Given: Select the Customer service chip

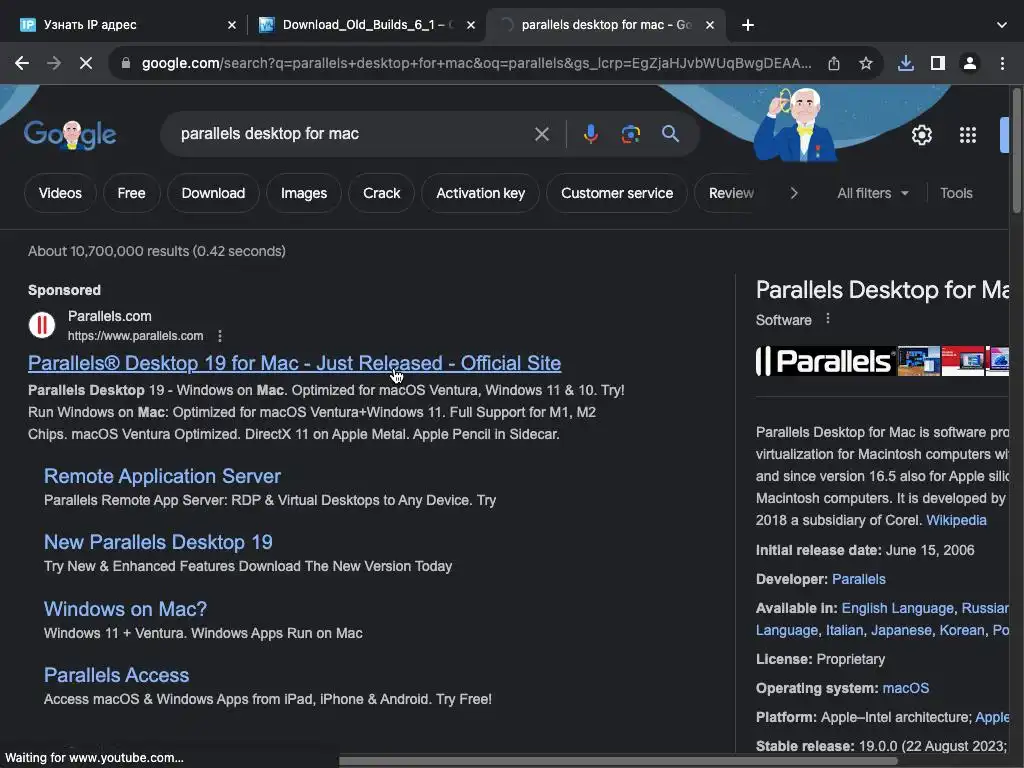Looking at the screenshot, I should coord(617,193).
